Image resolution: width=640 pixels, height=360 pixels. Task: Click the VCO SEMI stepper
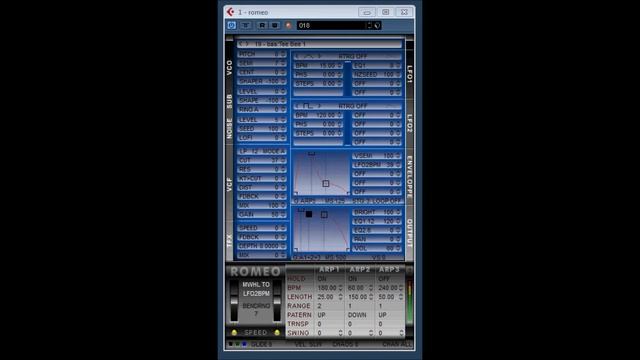(282, 63)
